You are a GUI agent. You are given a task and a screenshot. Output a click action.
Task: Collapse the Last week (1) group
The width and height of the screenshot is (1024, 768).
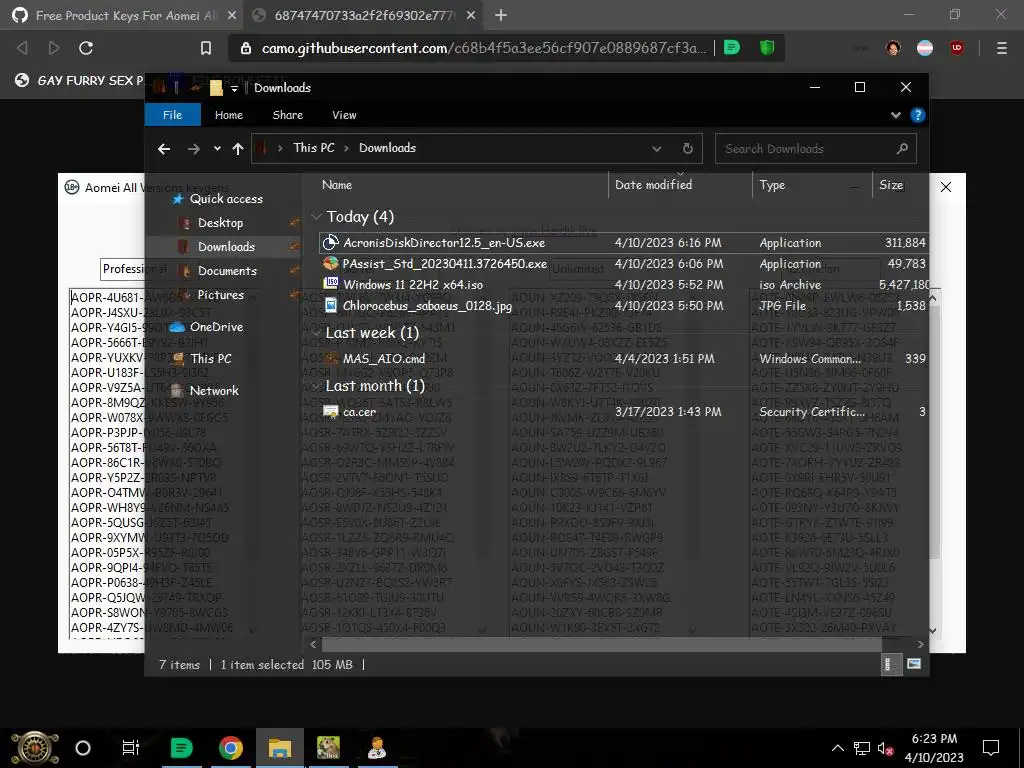pos(316,333)
